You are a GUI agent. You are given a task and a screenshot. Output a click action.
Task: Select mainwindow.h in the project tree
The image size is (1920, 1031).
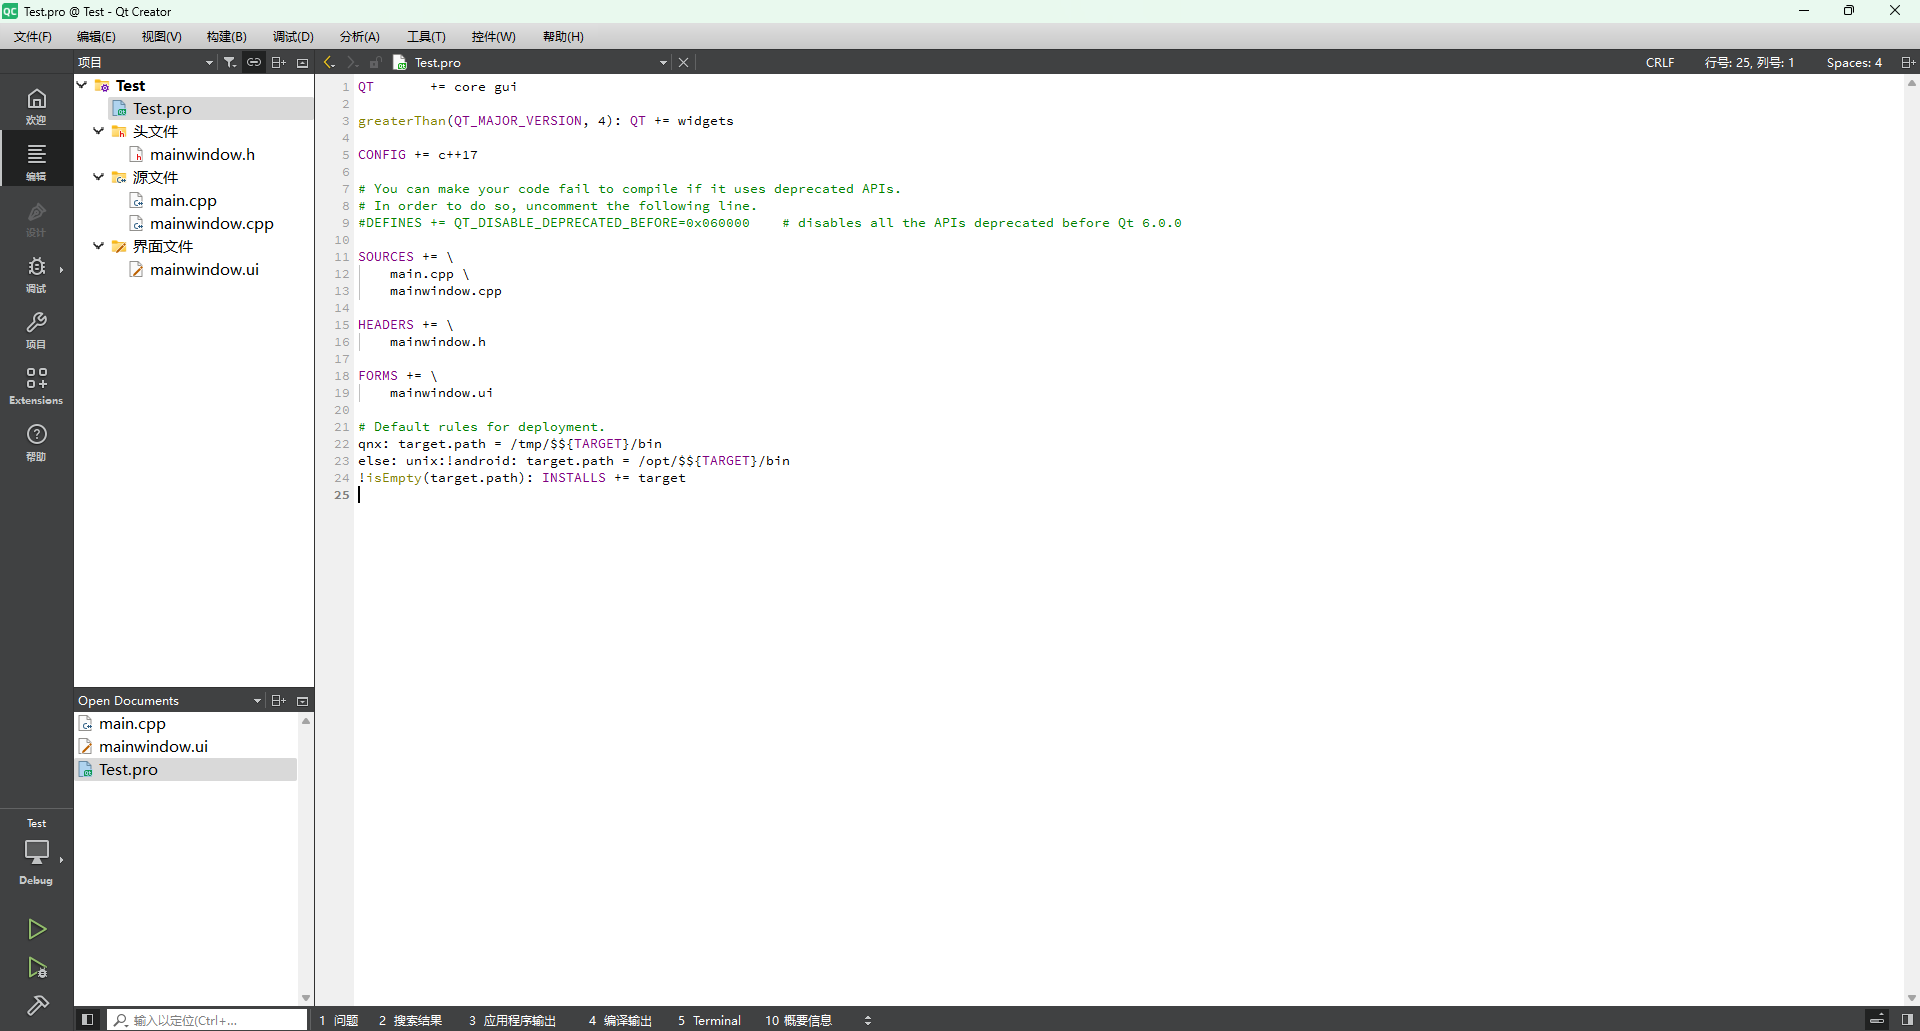coord(202,154)
